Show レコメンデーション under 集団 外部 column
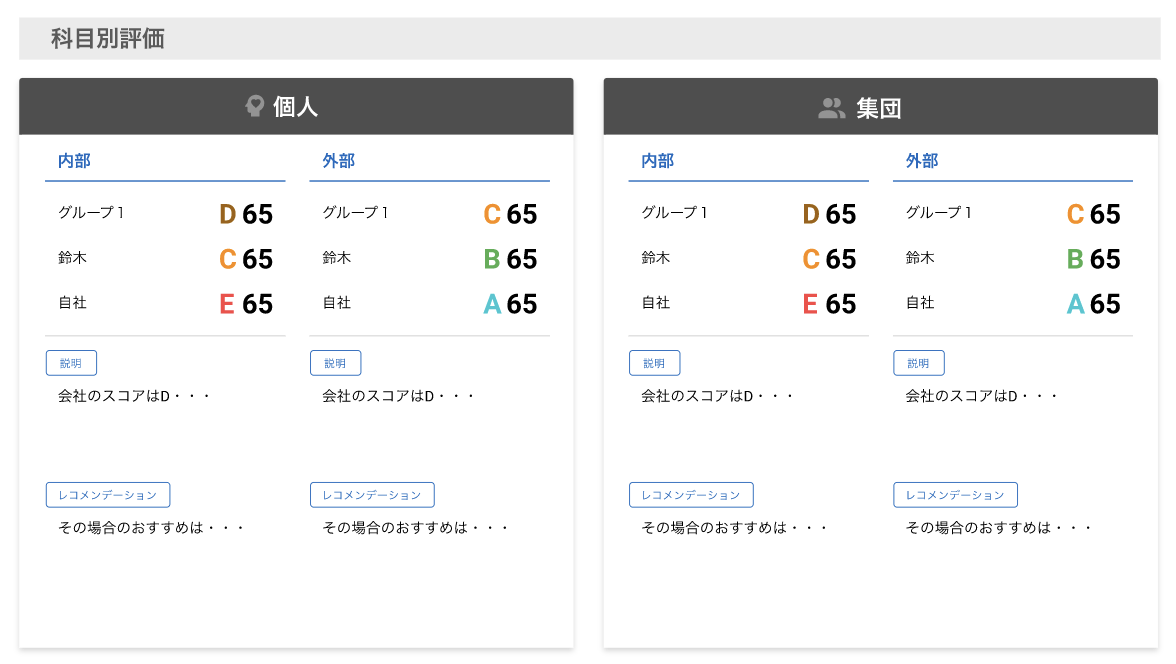Image resolution: width=1176 pixels, height=664 pixels. tap(955, 495)
